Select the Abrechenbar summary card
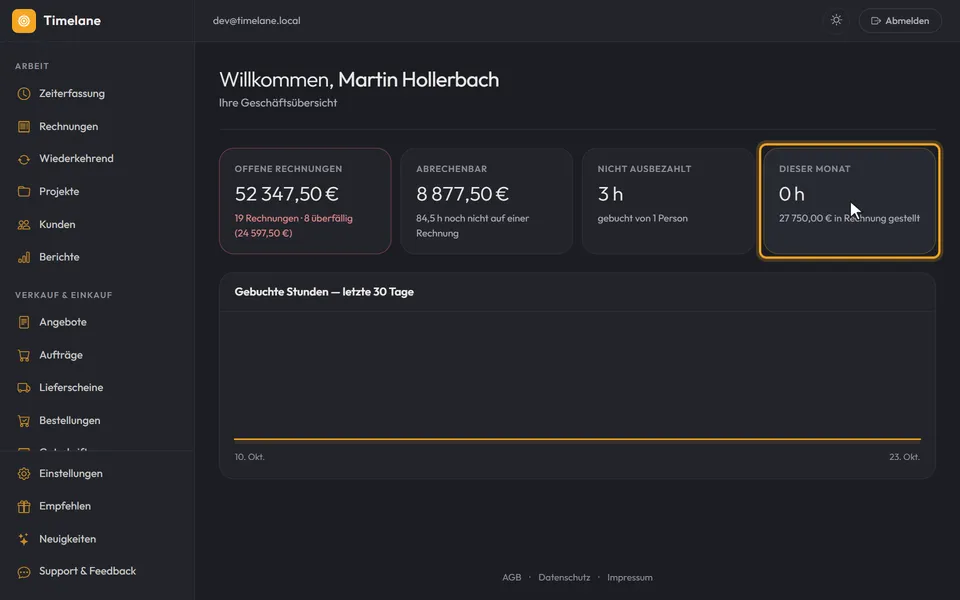960x600 pixels. [x=487, y=201]
